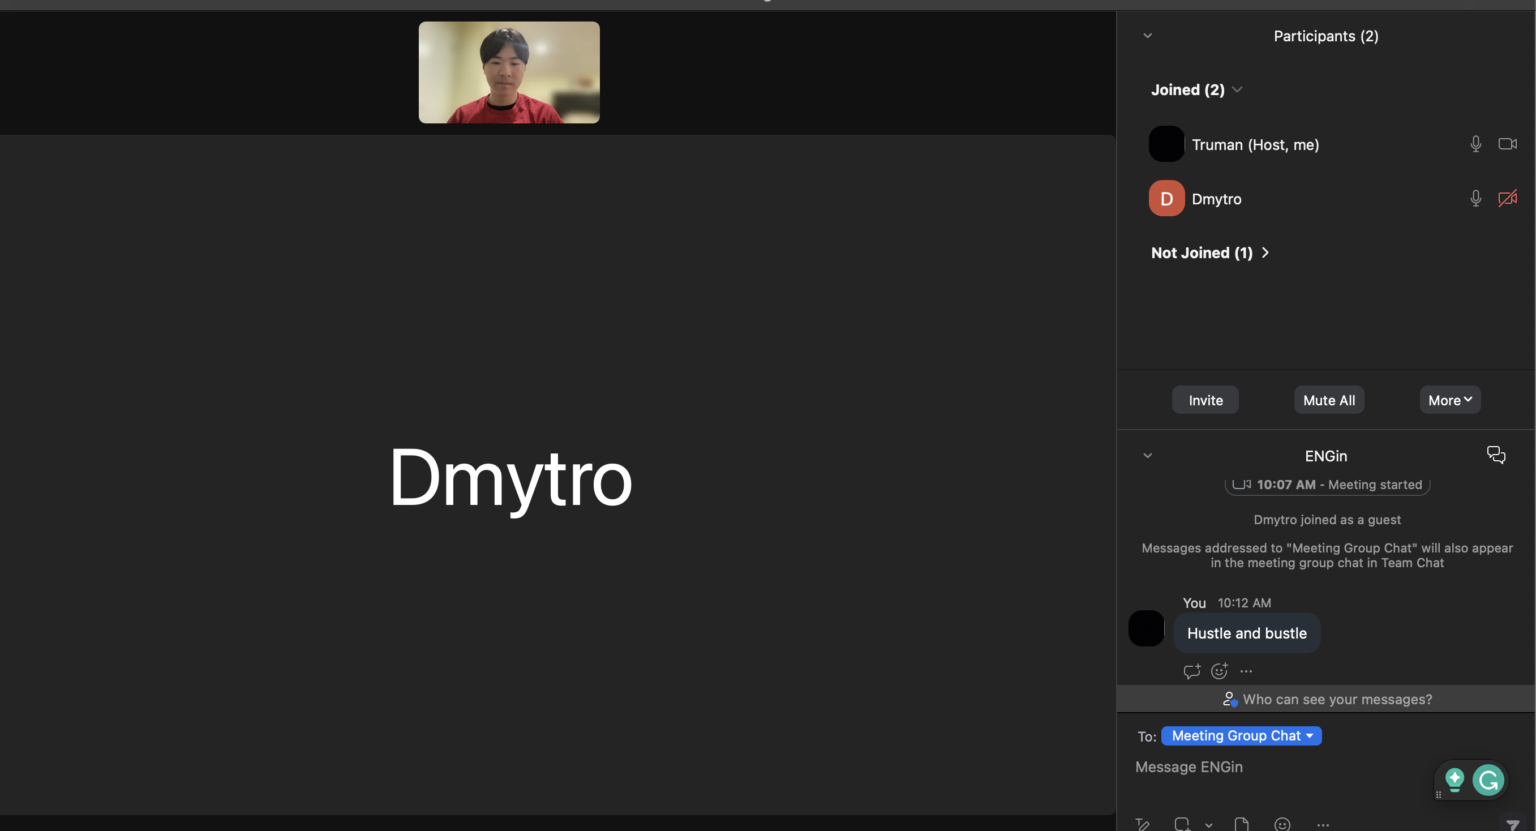The height and width of the screenshot is (831, 1536).
Task: Click Who can see your messages link
Action: [1327, 699]
